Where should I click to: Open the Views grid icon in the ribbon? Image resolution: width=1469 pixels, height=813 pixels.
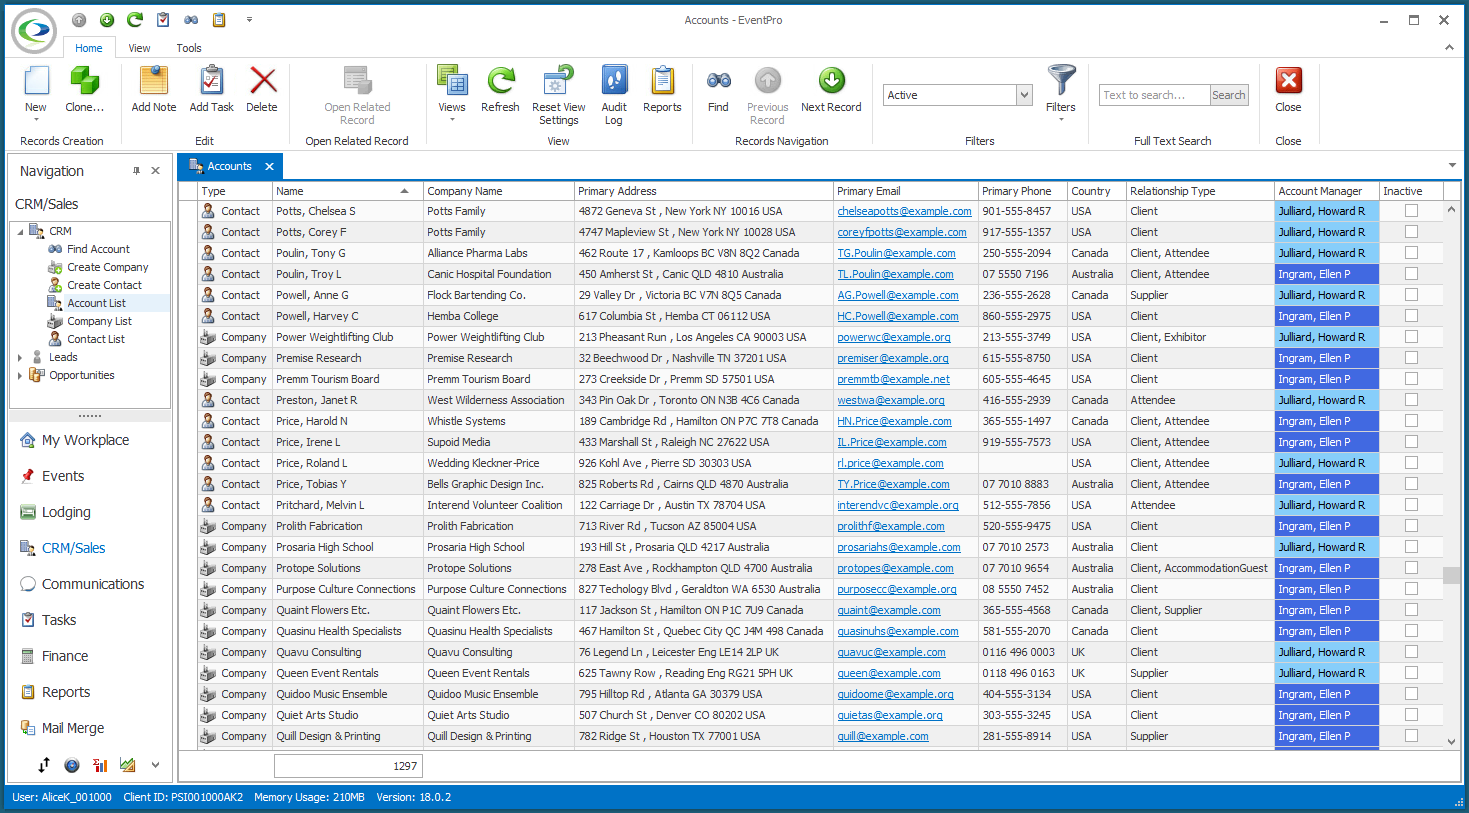[x=452, y=81]
